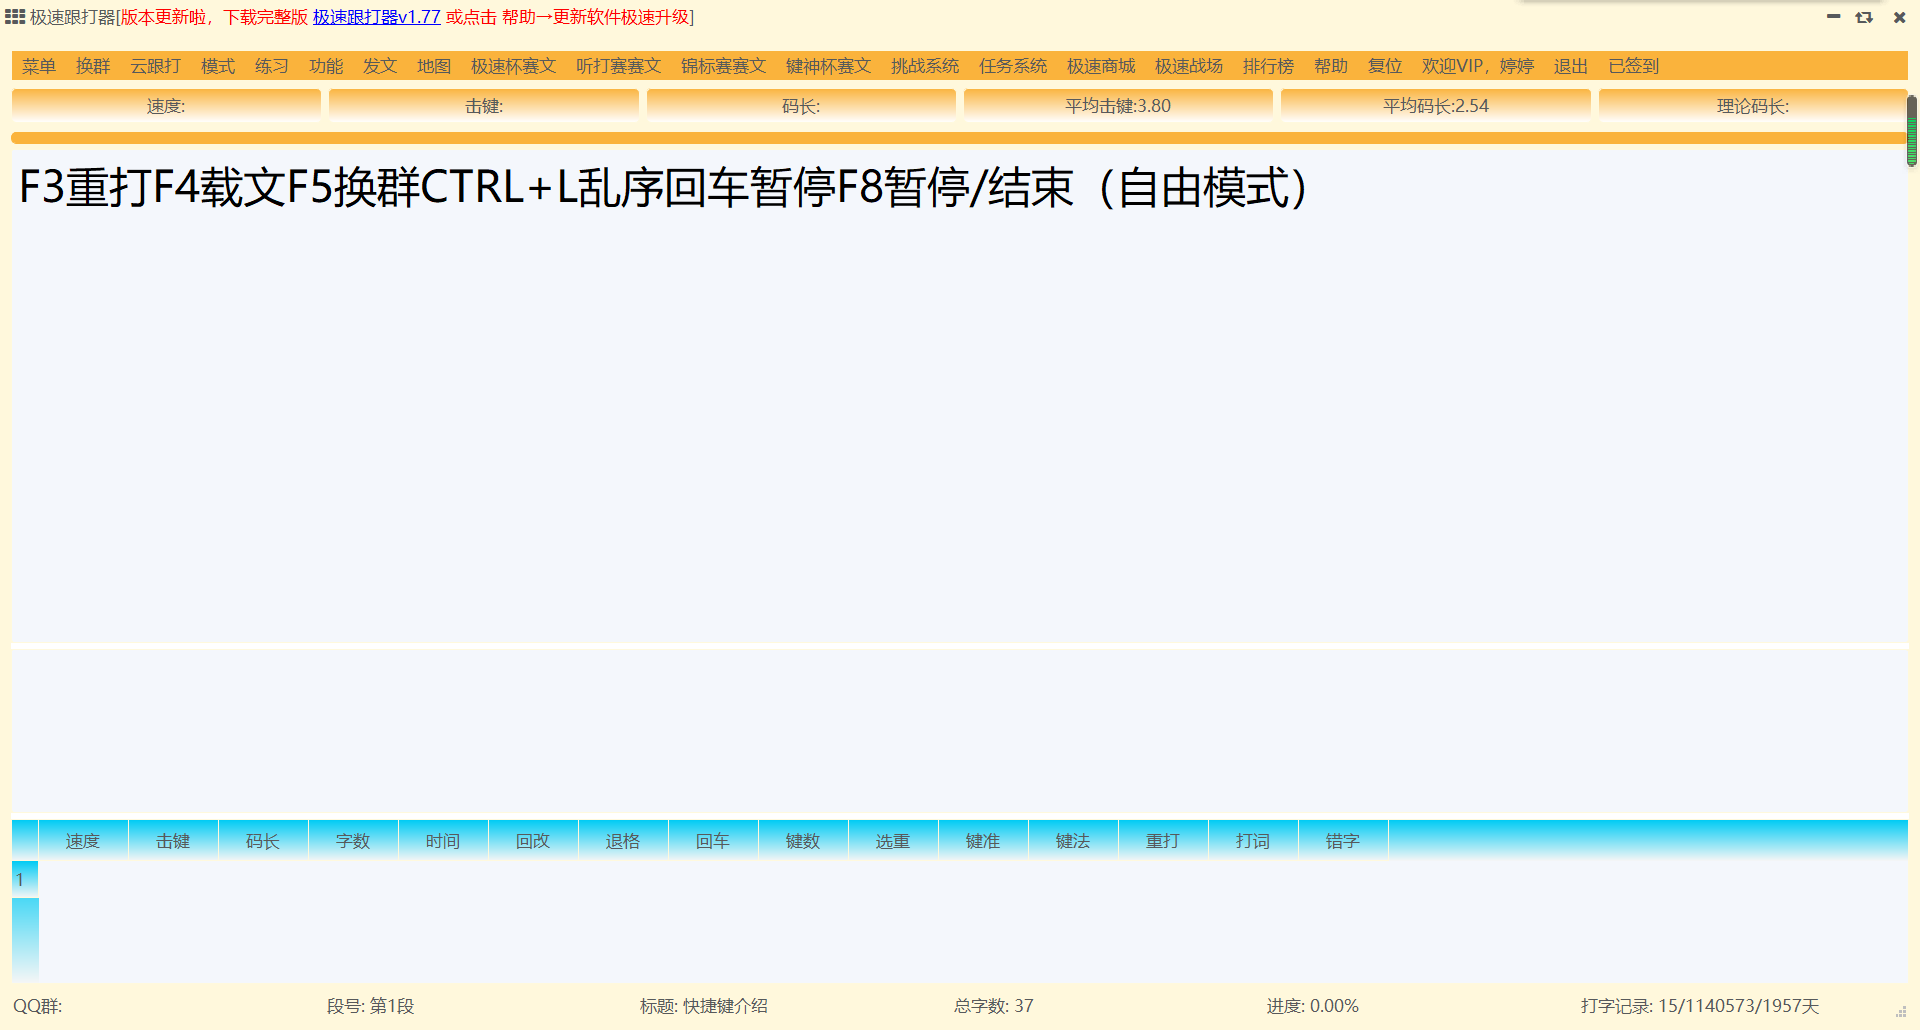Open the 帮助 menu
The height and width of the screenshot is (1030, 1920).
[x=1331, y=66]
